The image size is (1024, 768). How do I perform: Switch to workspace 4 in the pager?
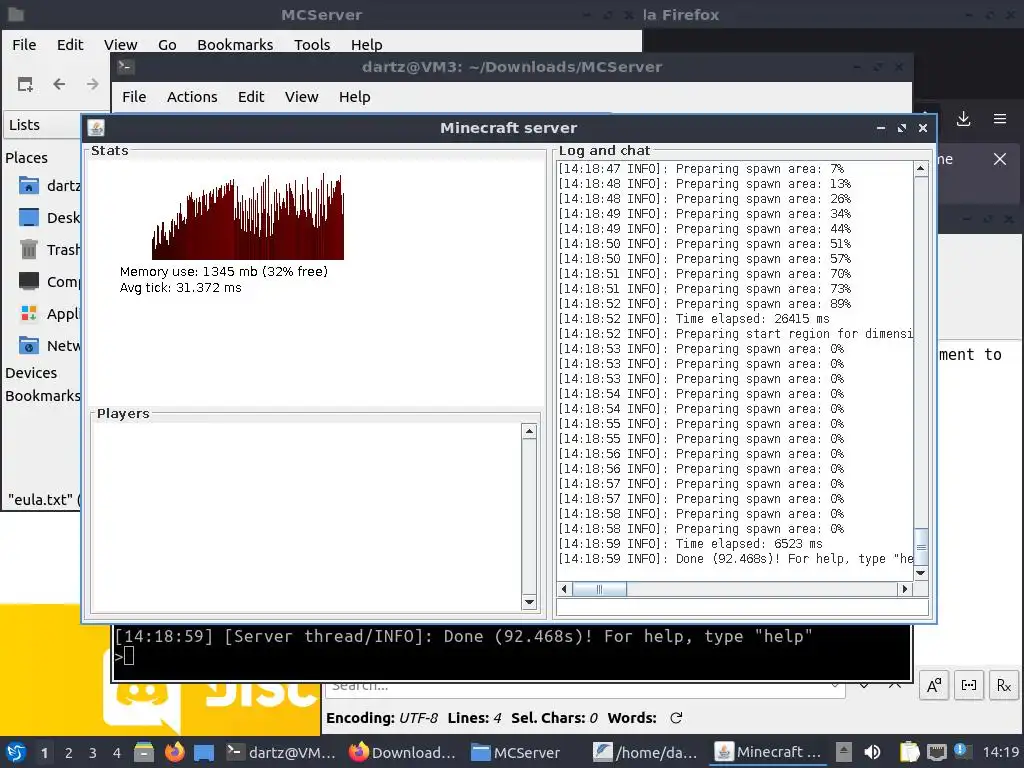point(116,753)
